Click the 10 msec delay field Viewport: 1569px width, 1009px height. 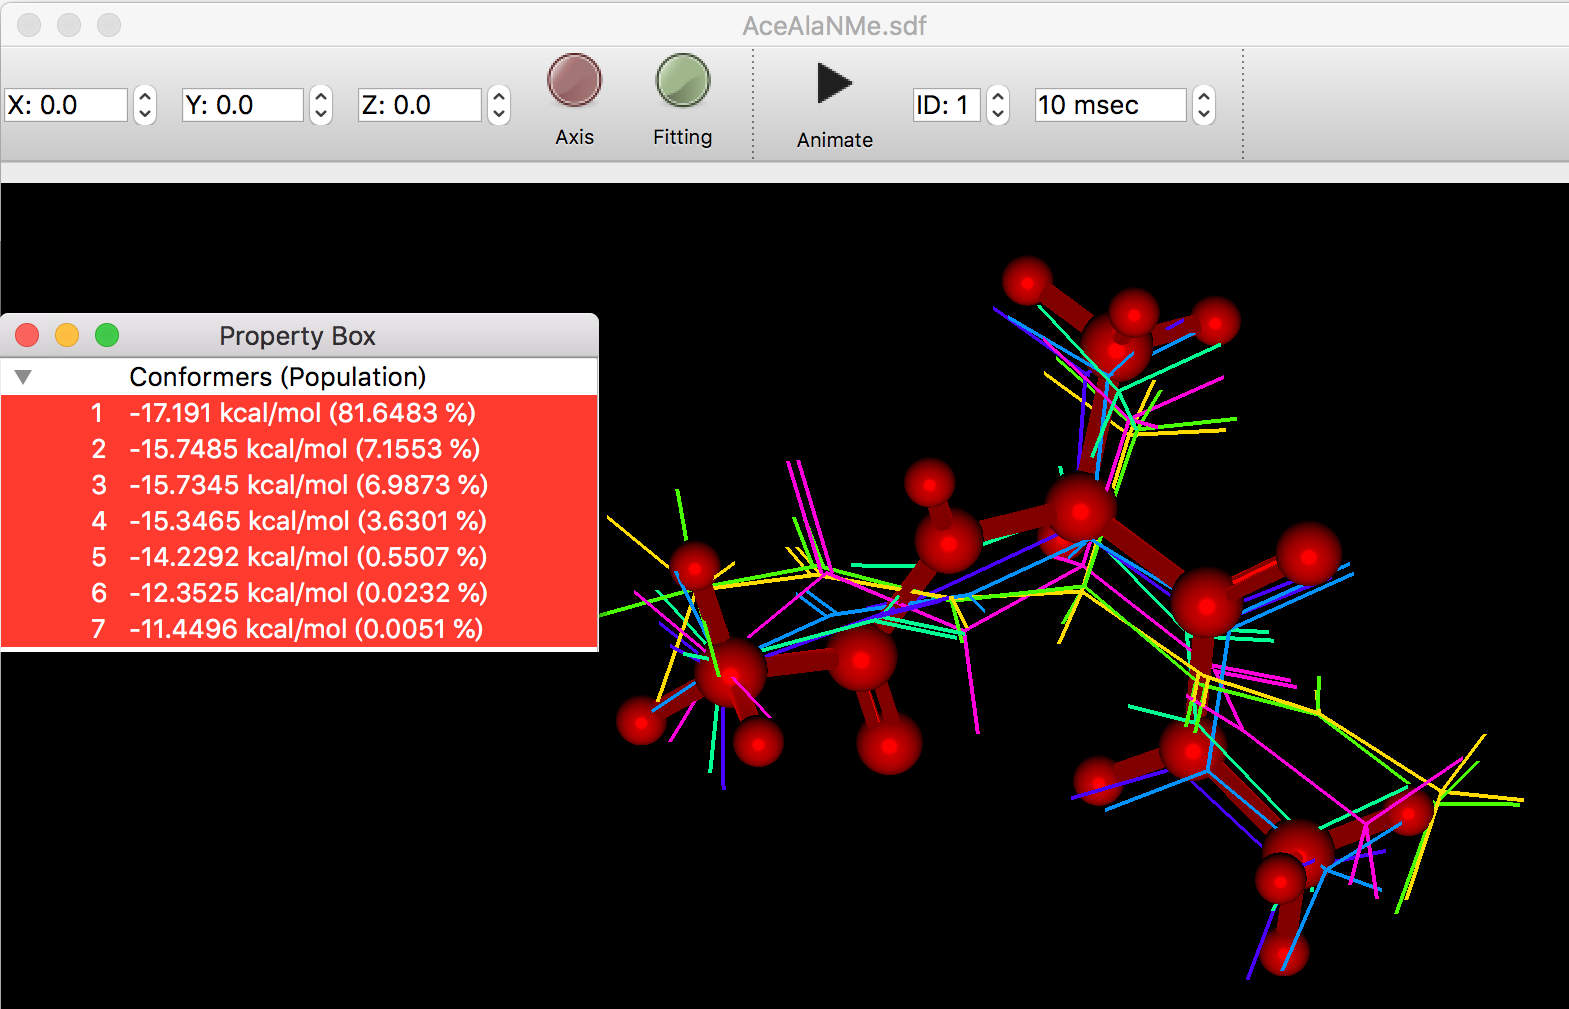[1109, 105]
